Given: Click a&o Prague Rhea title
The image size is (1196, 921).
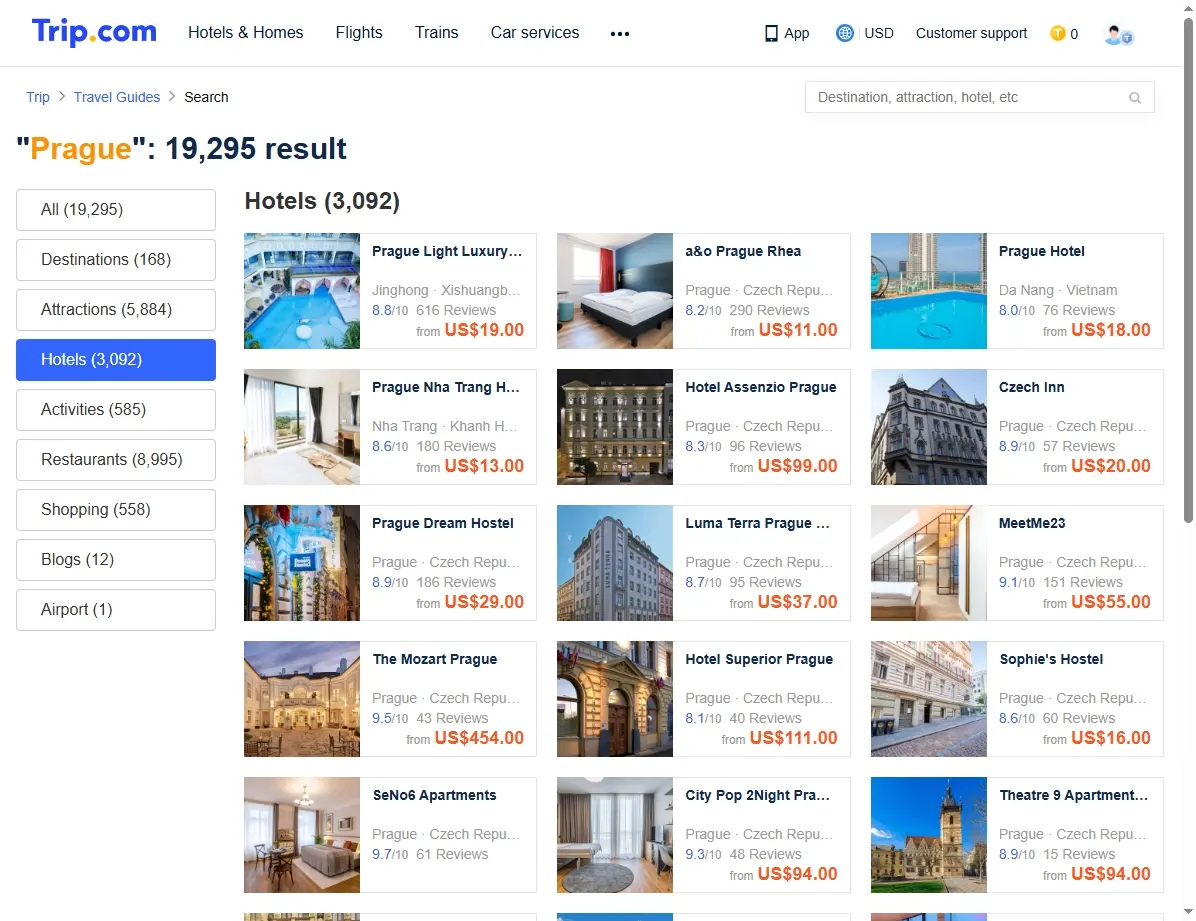Looking at the screenshot, I should click(743, 251).
